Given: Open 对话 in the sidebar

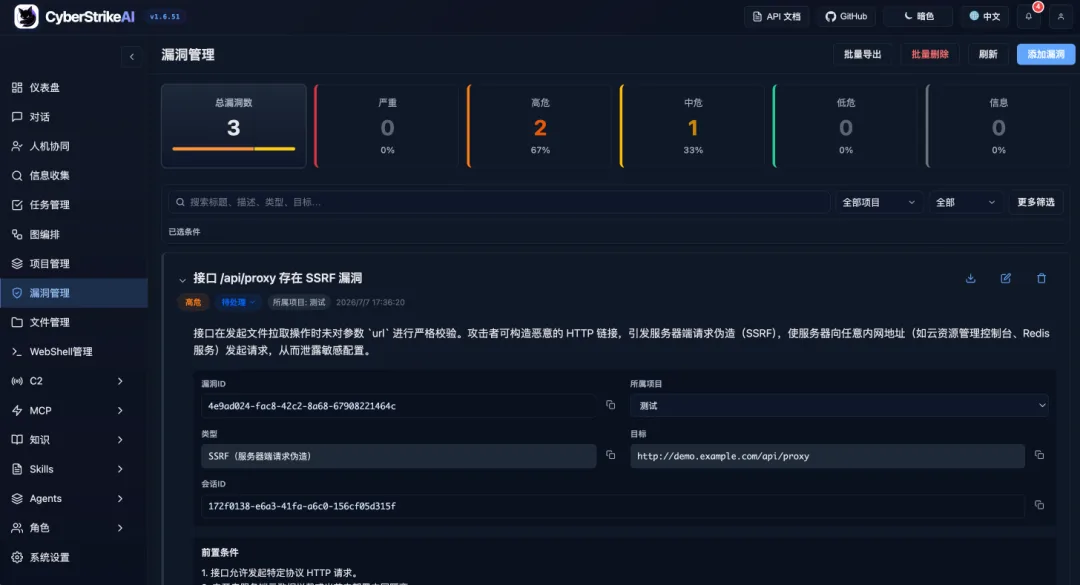Looking at the screenshot, I should [74, 117].
